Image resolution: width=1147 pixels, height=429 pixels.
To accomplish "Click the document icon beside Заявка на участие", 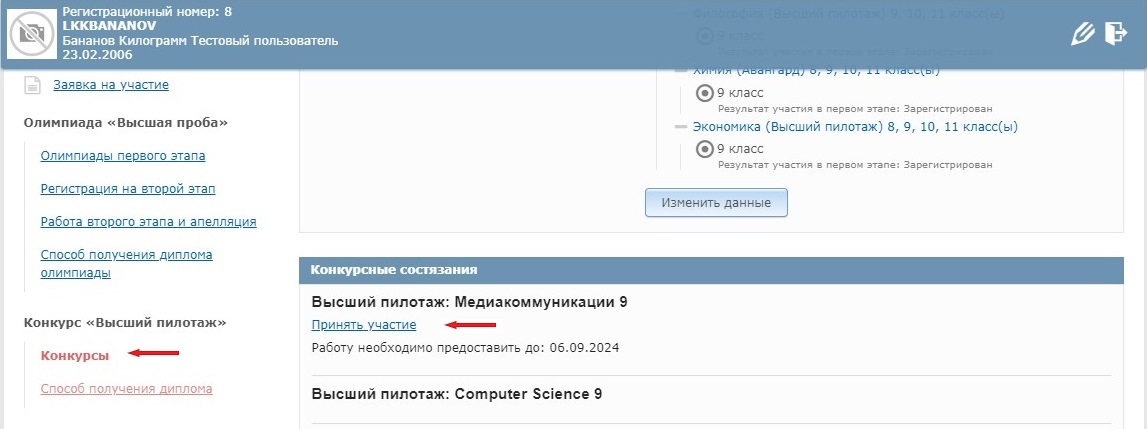I will [32, 85].
